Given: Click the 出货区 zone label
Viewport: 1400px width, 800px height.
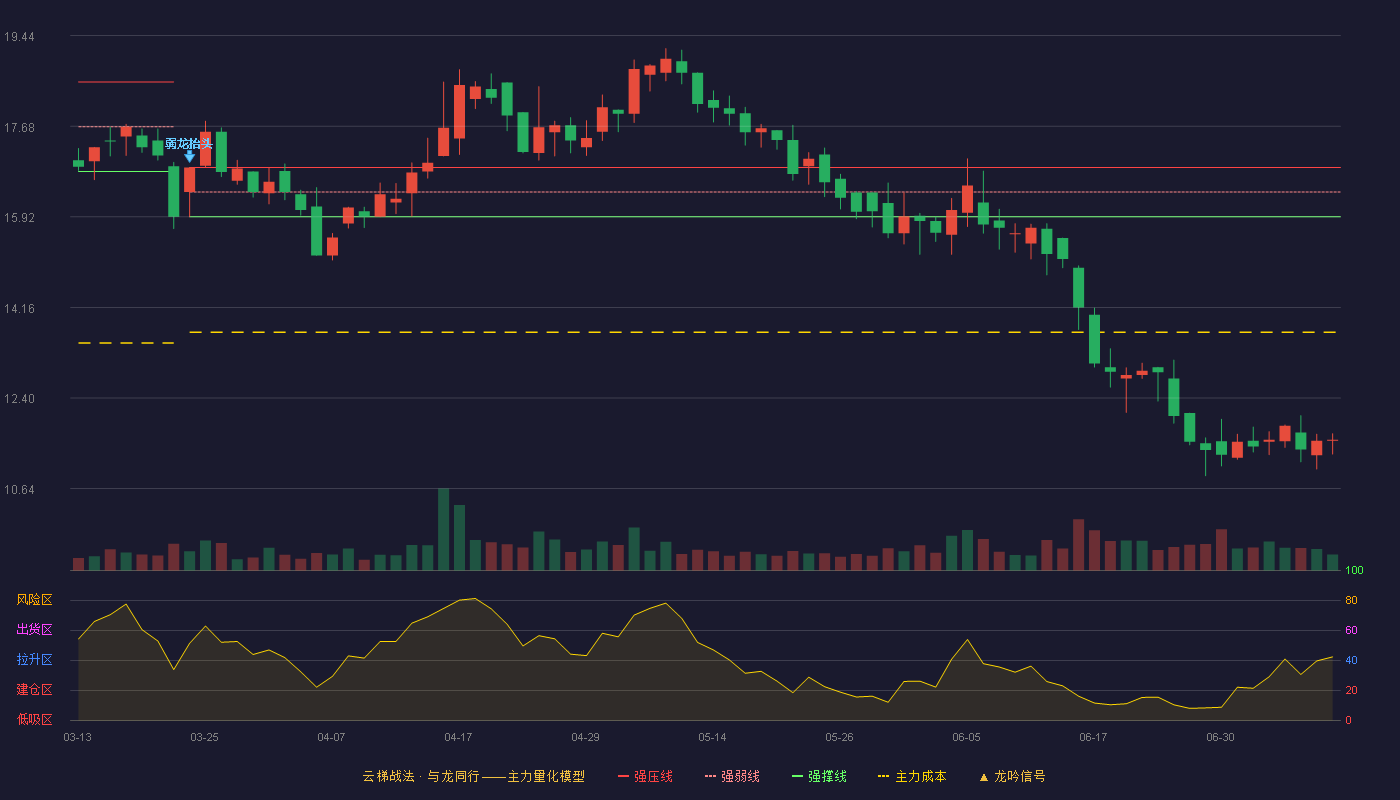Looking at the screenshot, I should pos(34,630).
